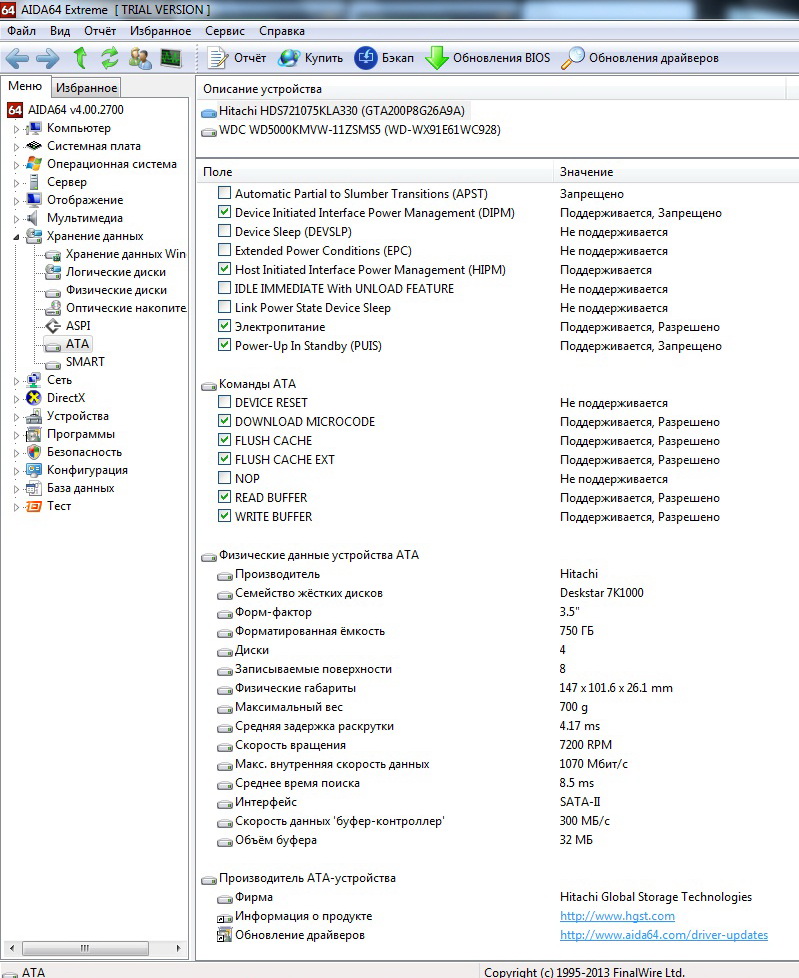This screenshot has width=799, height=978.
Task: Select the База данных tree item
Action: pos(80,488)
